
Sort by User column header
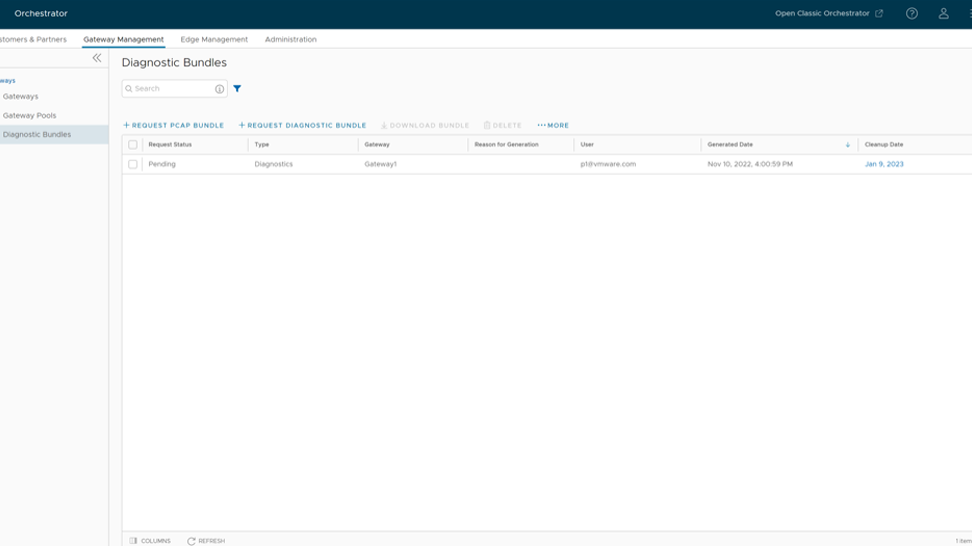coord(587,144)
